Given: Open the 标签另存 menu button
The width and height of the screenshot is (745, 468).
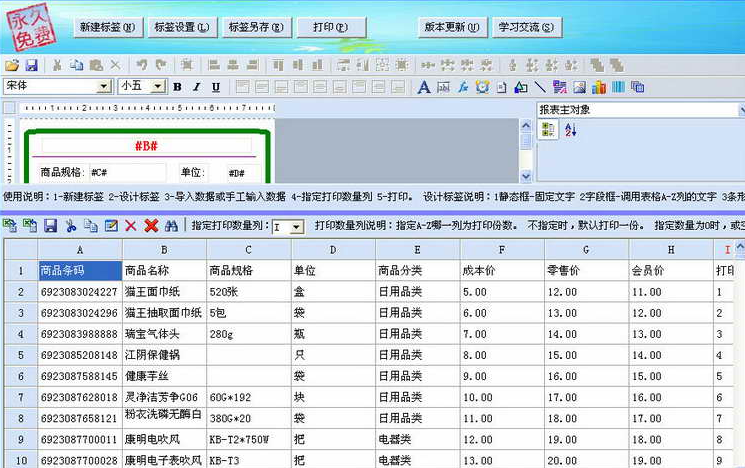Looking at the screenshot, I should 256,27.
